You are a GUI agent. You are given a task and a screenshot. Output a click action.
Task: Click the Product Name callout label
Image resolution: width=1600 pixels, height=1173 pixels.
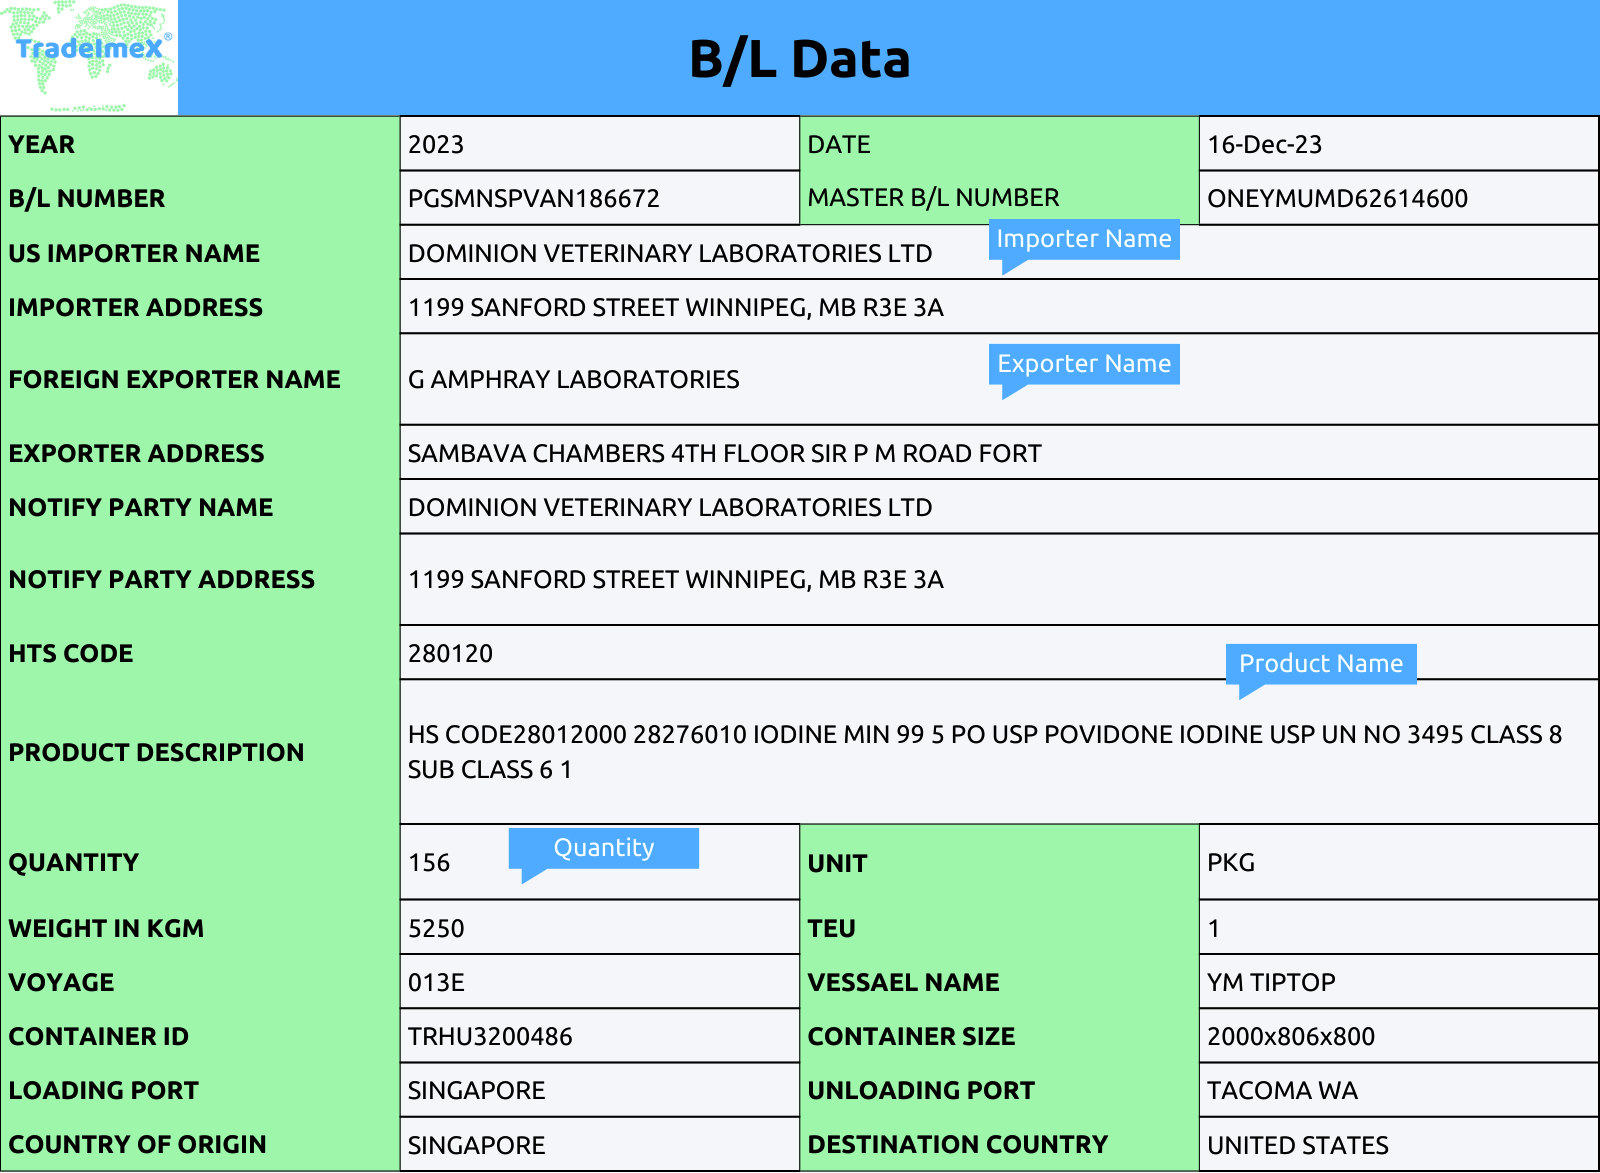coord(1321,664)
